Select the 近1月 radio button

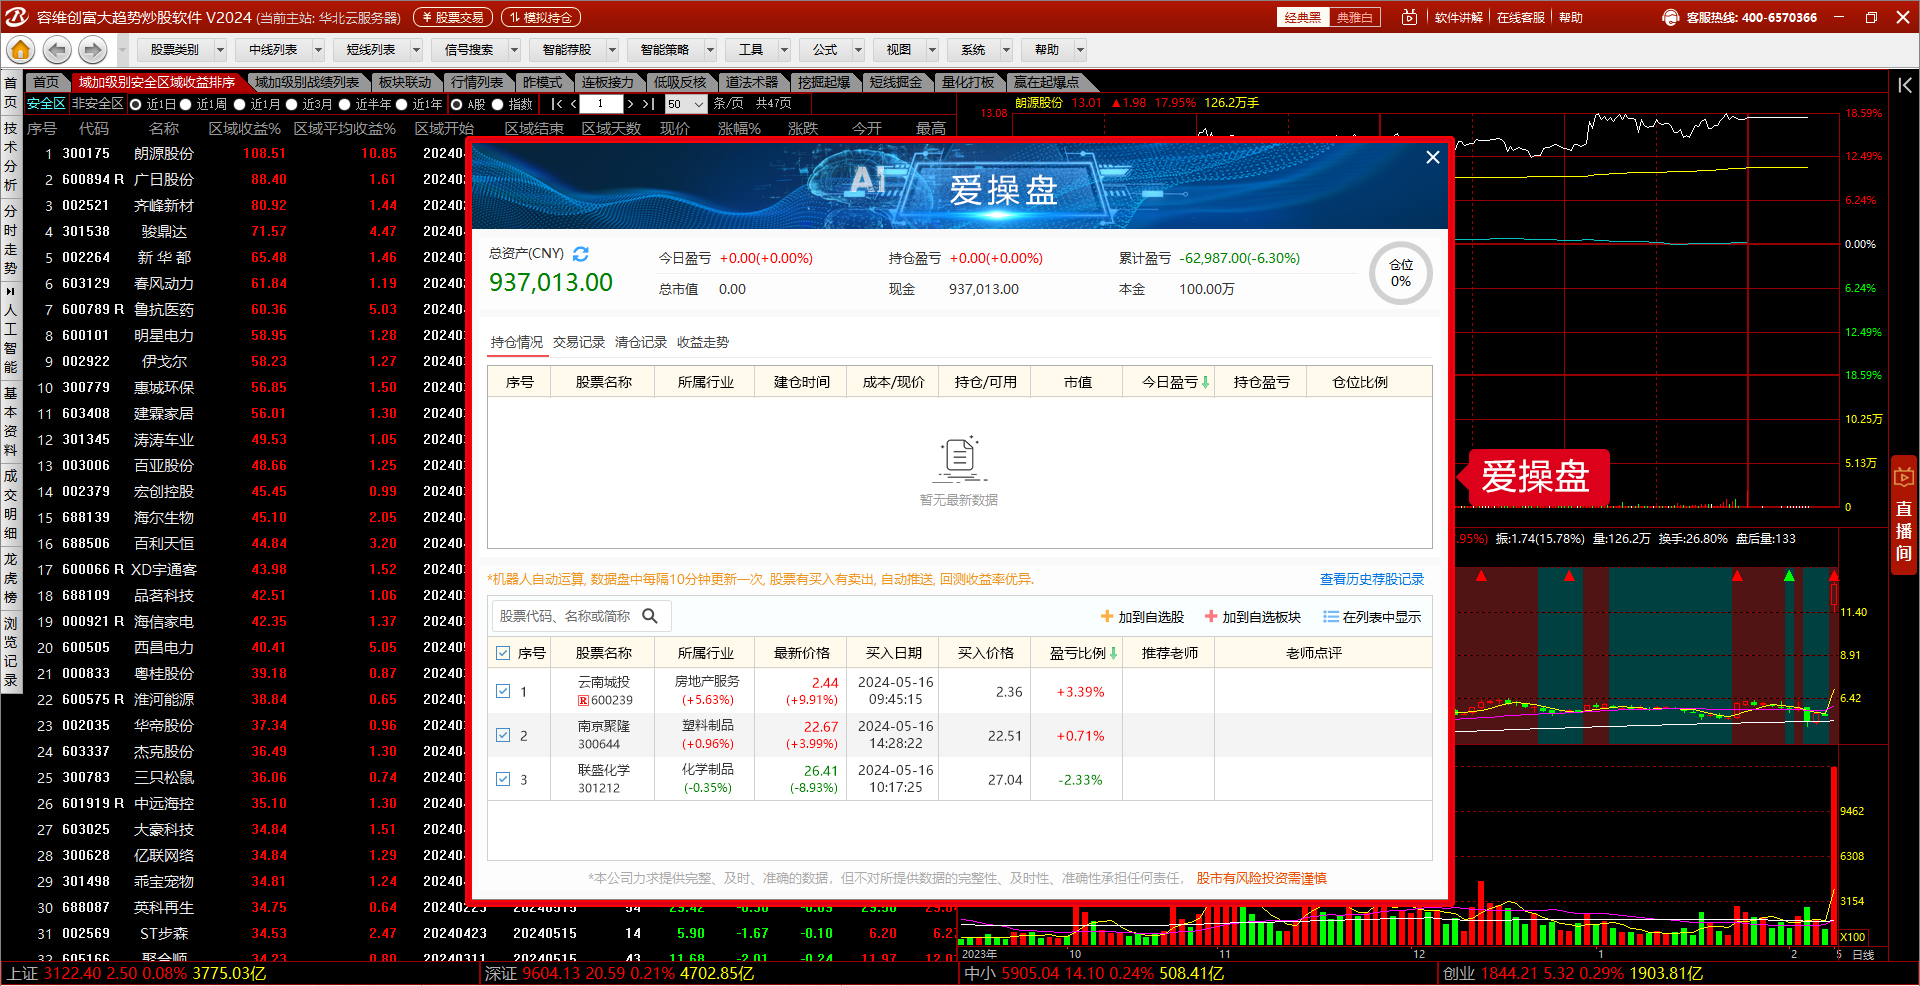click(x=239, y=104)
